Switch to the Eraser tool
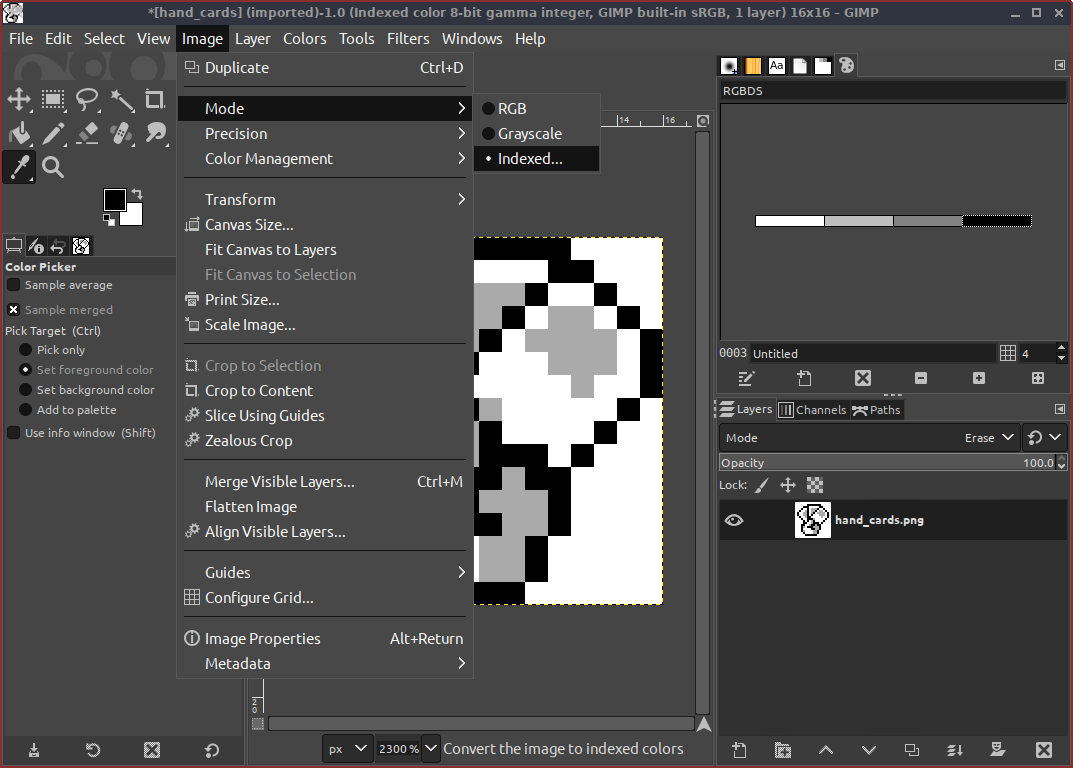Image resolution: width=1073 pixels, height=768 pixels. (86, 133)
